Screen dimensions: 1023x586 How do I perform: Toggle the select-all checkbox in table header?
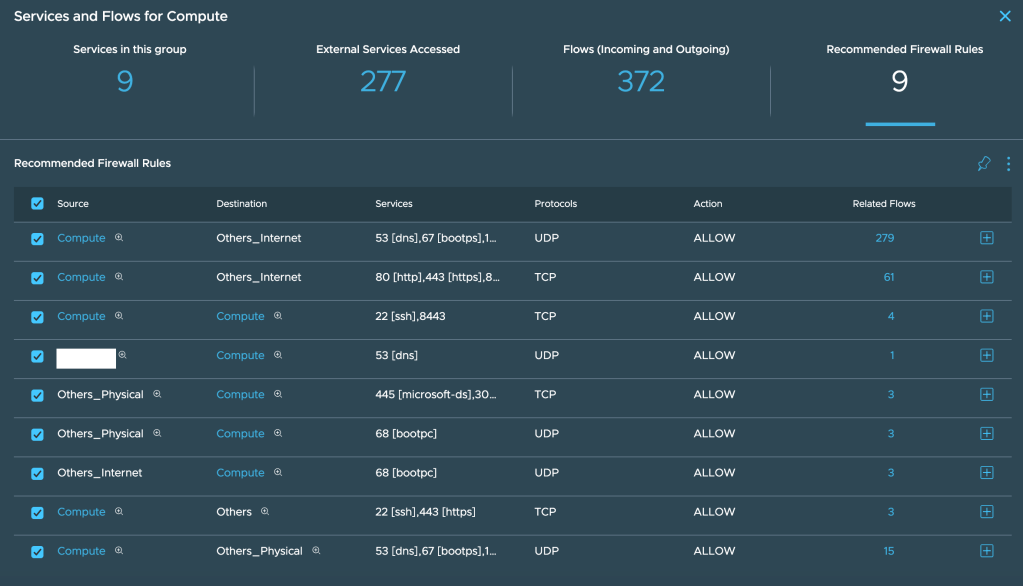click(38, 203)
